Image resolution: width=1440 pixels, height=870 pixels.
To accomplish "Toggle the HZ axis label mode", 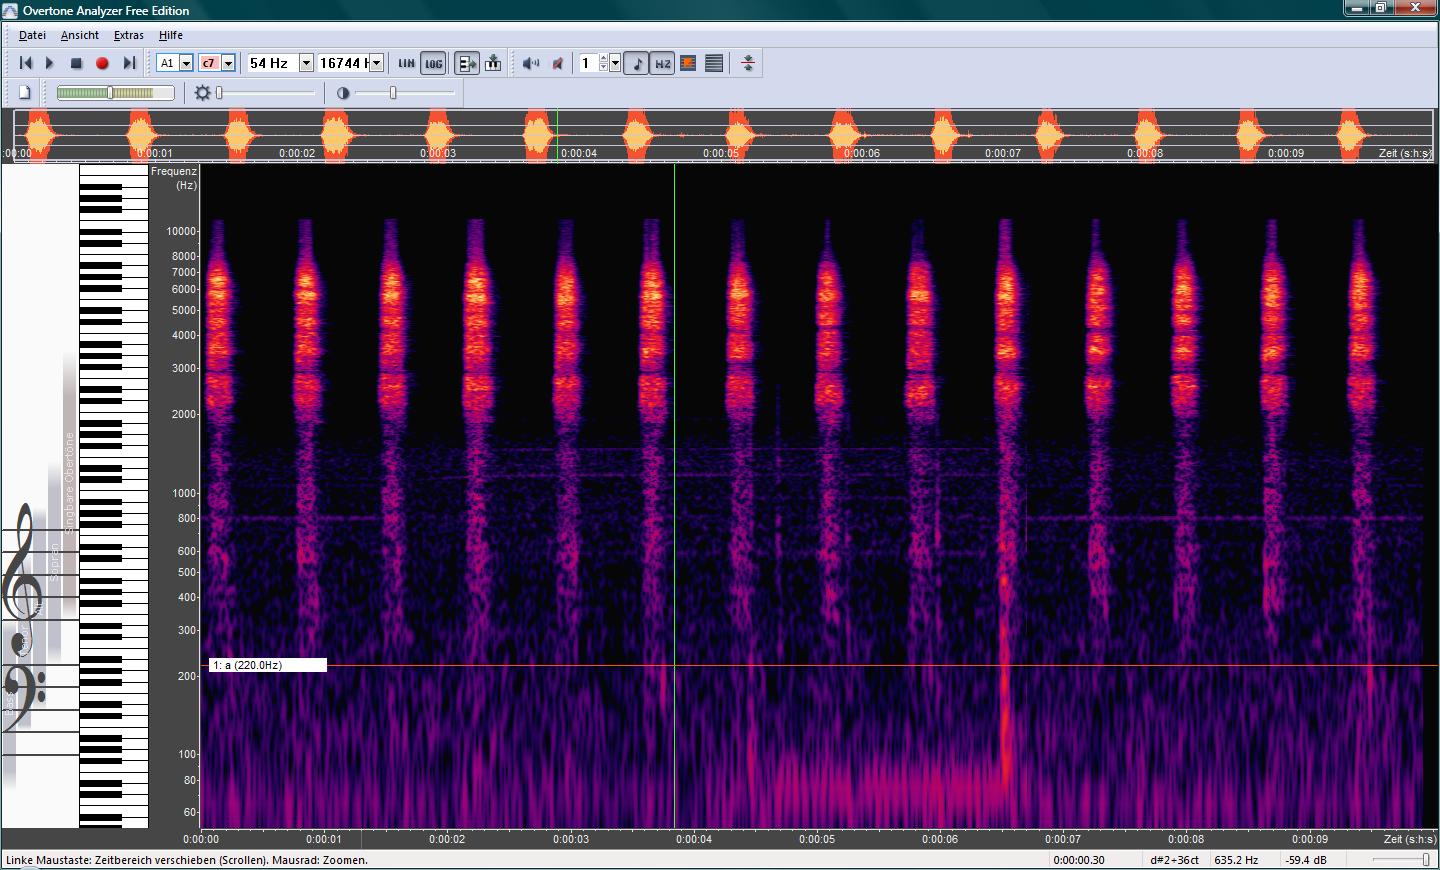I will click(662, 63).
